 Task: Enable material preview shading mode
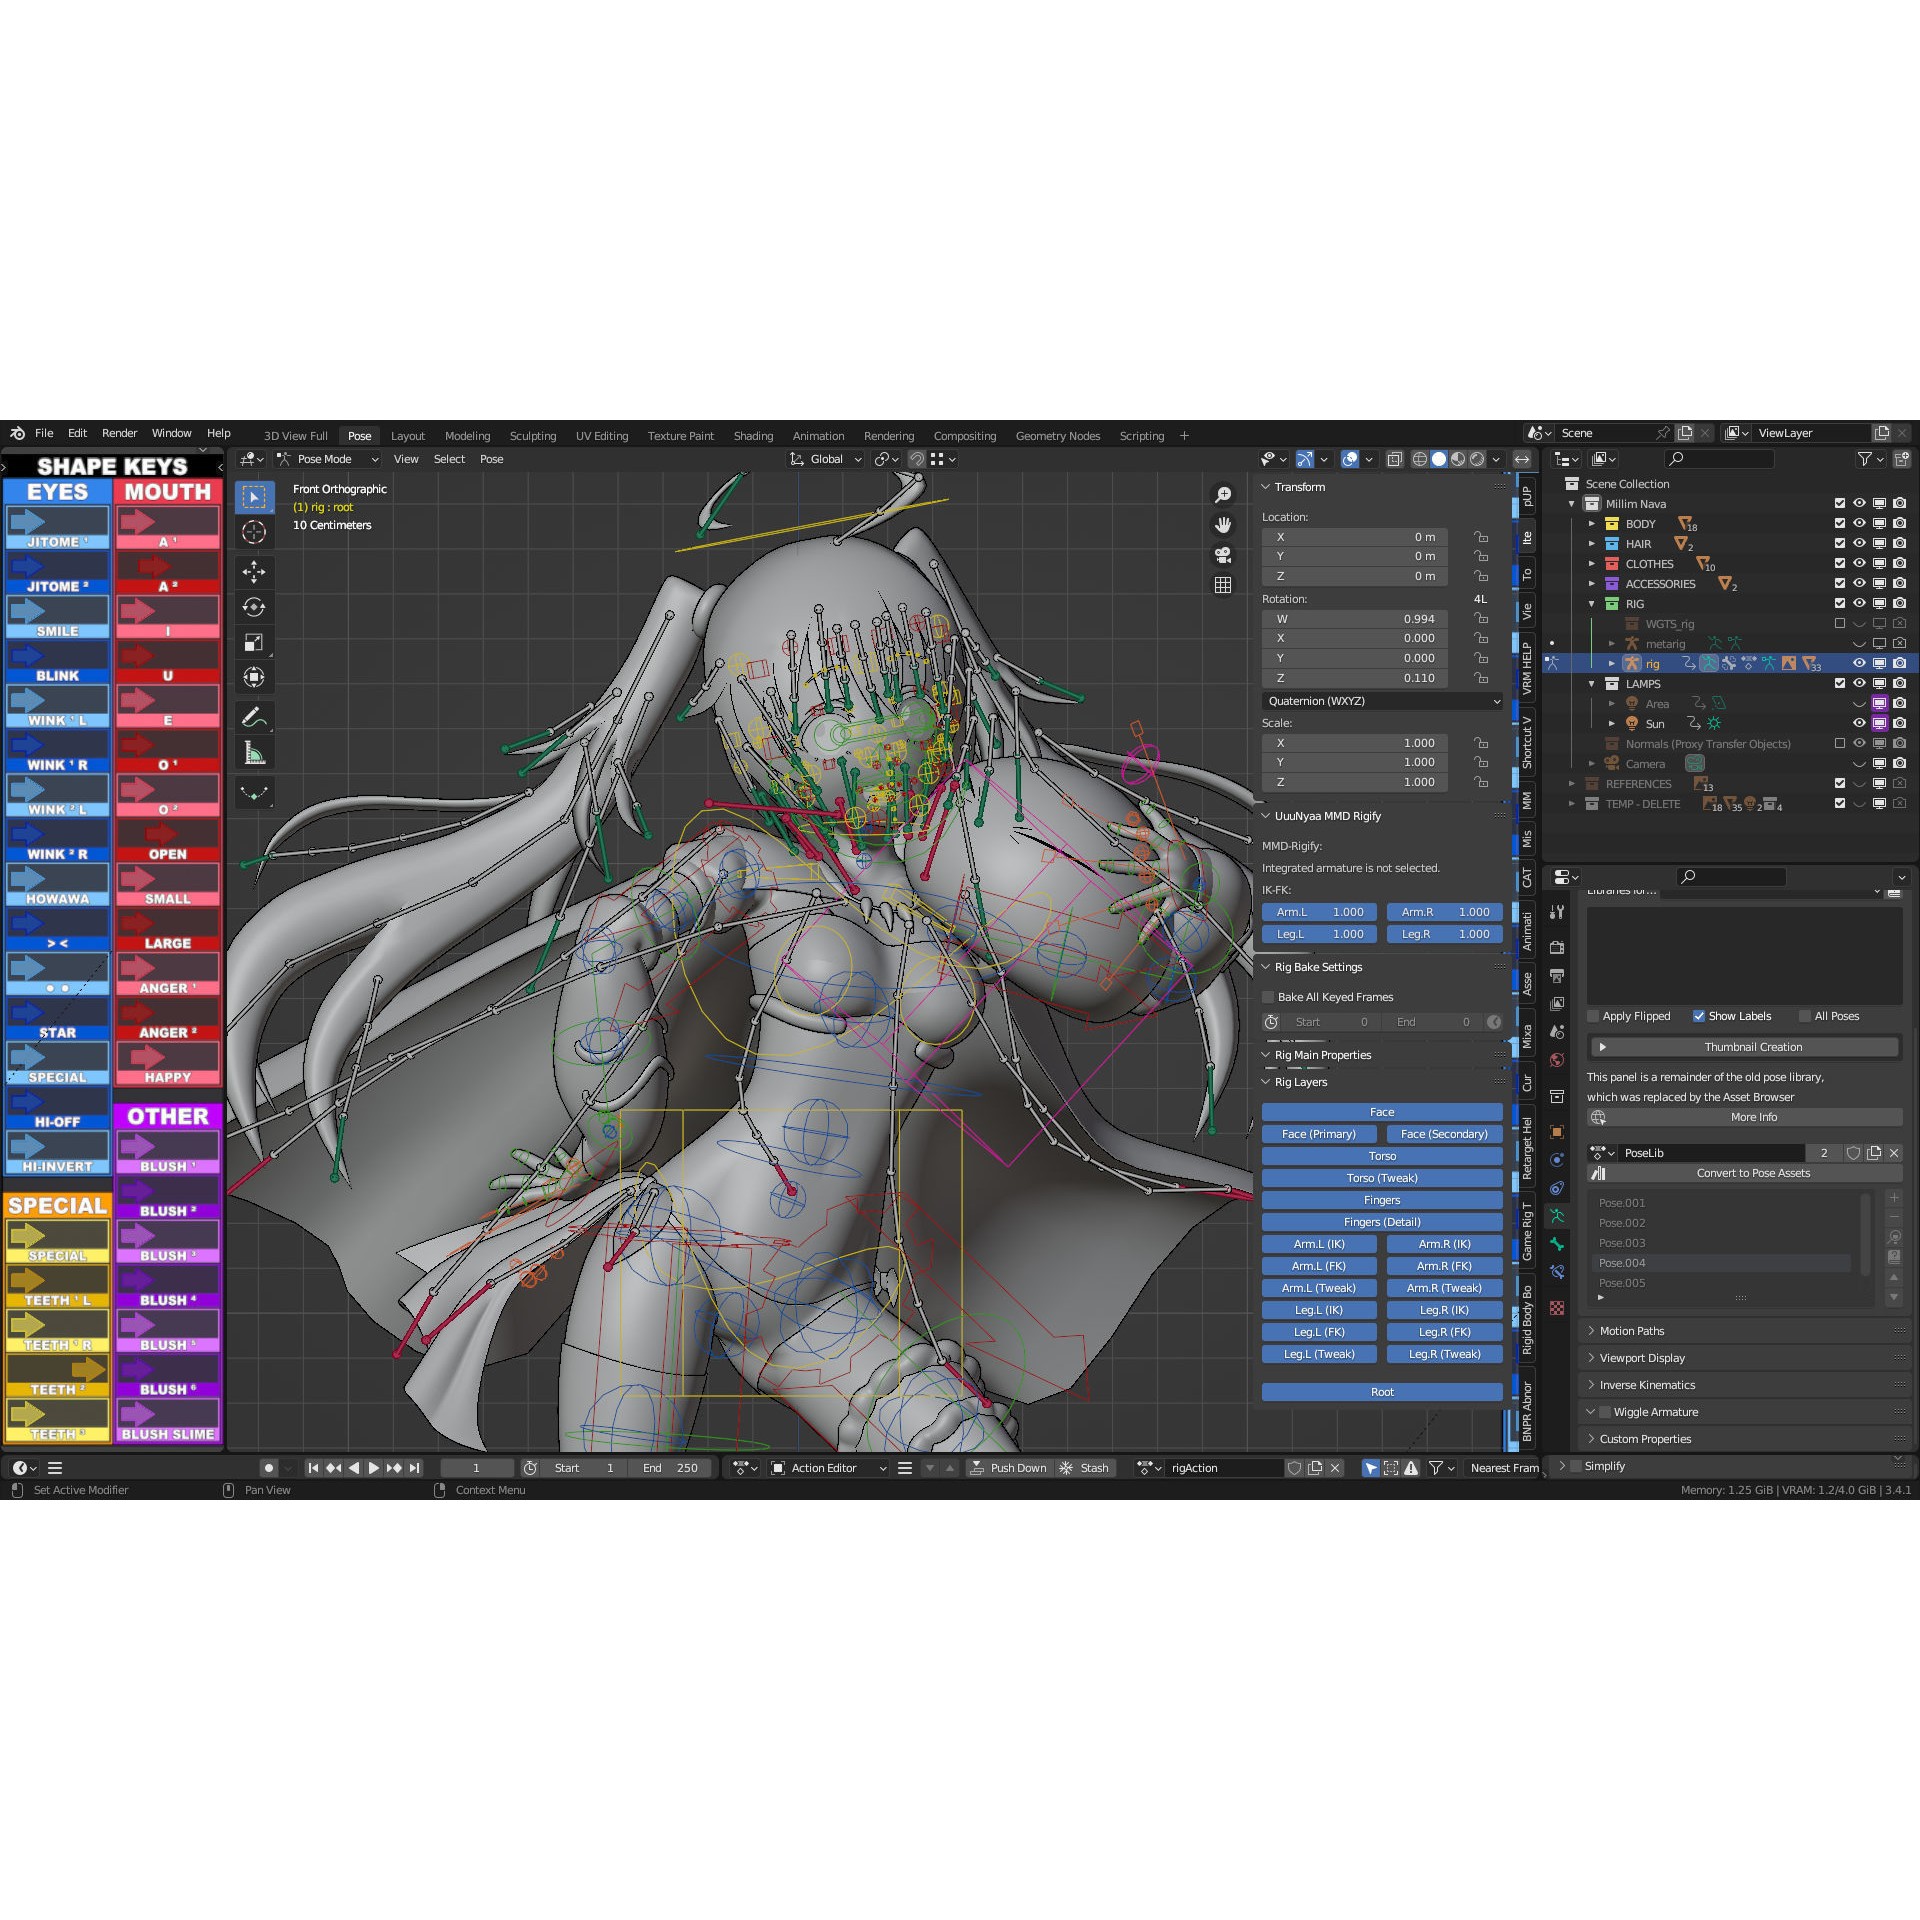[1457, 458]
